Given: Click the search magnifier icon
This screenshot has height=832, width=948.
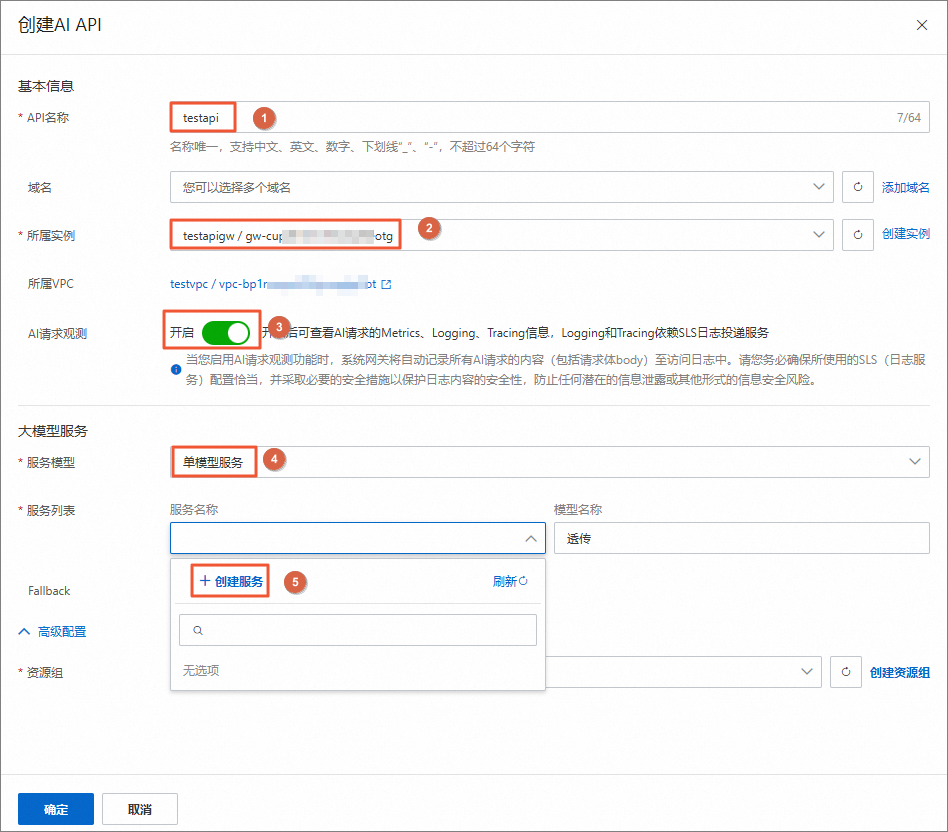Looking at the screenshot, I should [x=198, y=630].
